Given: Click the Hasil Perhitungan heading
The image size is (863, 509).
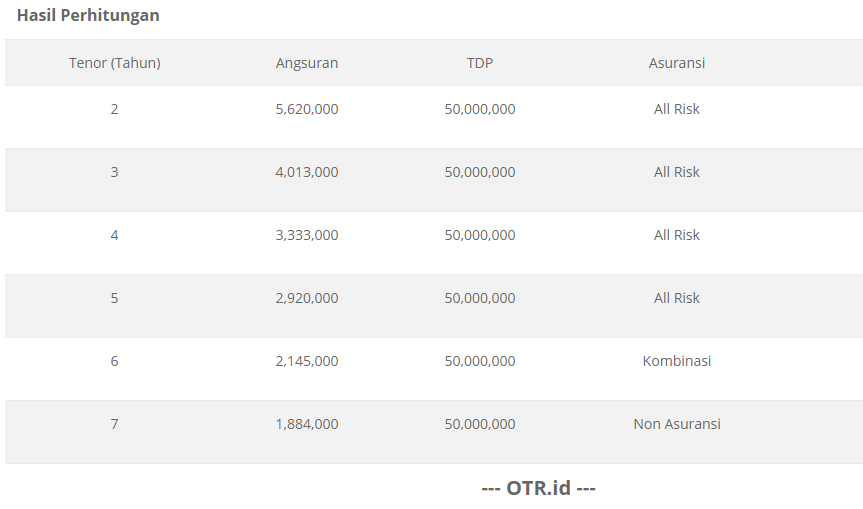Looking at the screenshot, I should (x=88, y=16).
